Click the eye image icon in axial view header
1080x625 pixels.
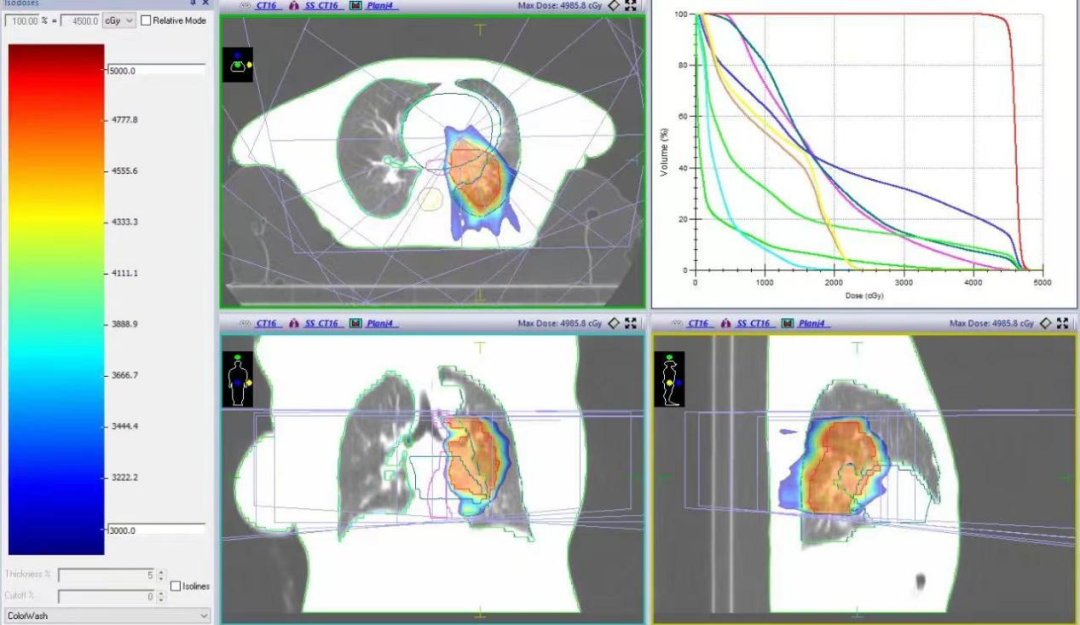(x=245, y=6)
